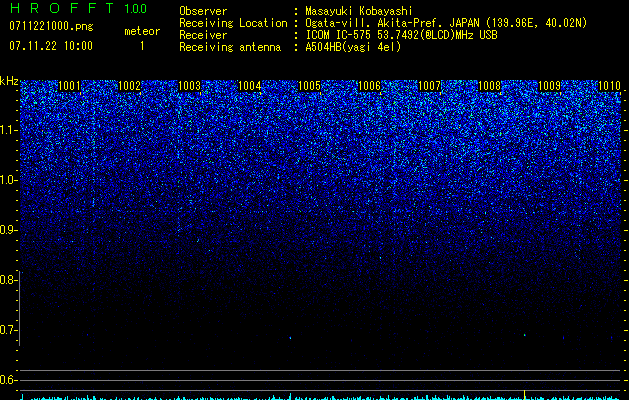629x400 pixels.
Task: Click the 0.8 frequency axis label
Action: pyautogui.click(x=8, y=280)
